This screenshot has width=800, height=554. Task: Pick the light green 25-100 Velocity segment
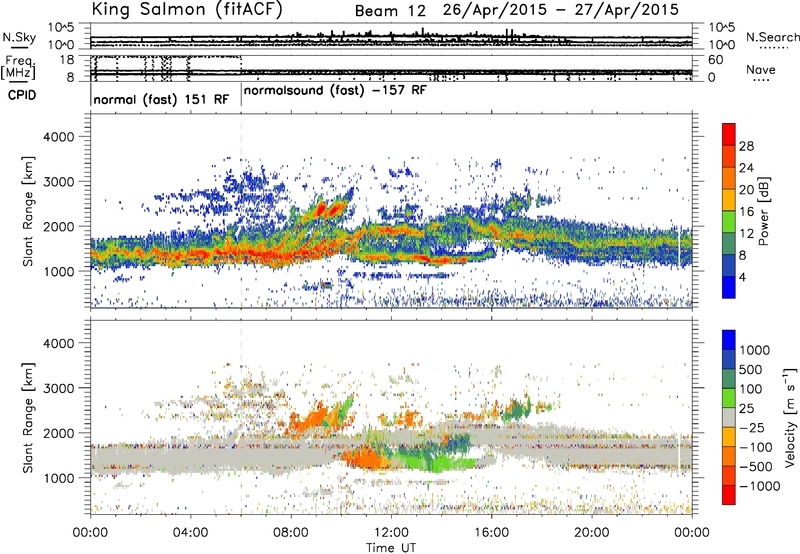click(x=729, y=398)
